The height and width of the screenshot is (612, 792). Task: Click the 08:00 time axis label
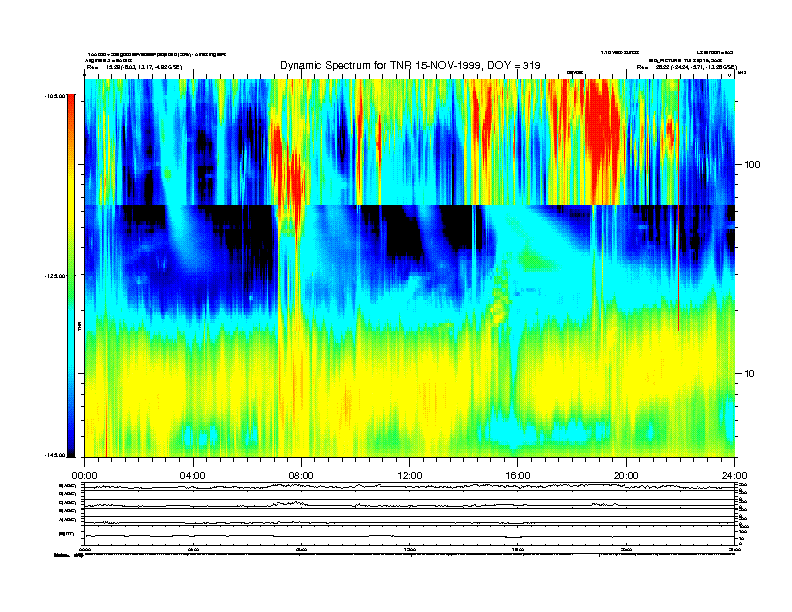click(x=301, y=476)
